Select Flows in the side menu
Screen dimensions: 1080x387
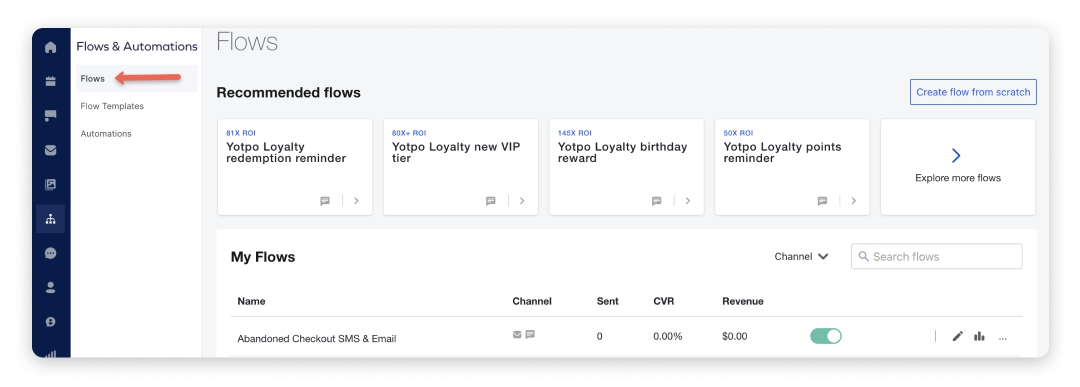[136, 79]
